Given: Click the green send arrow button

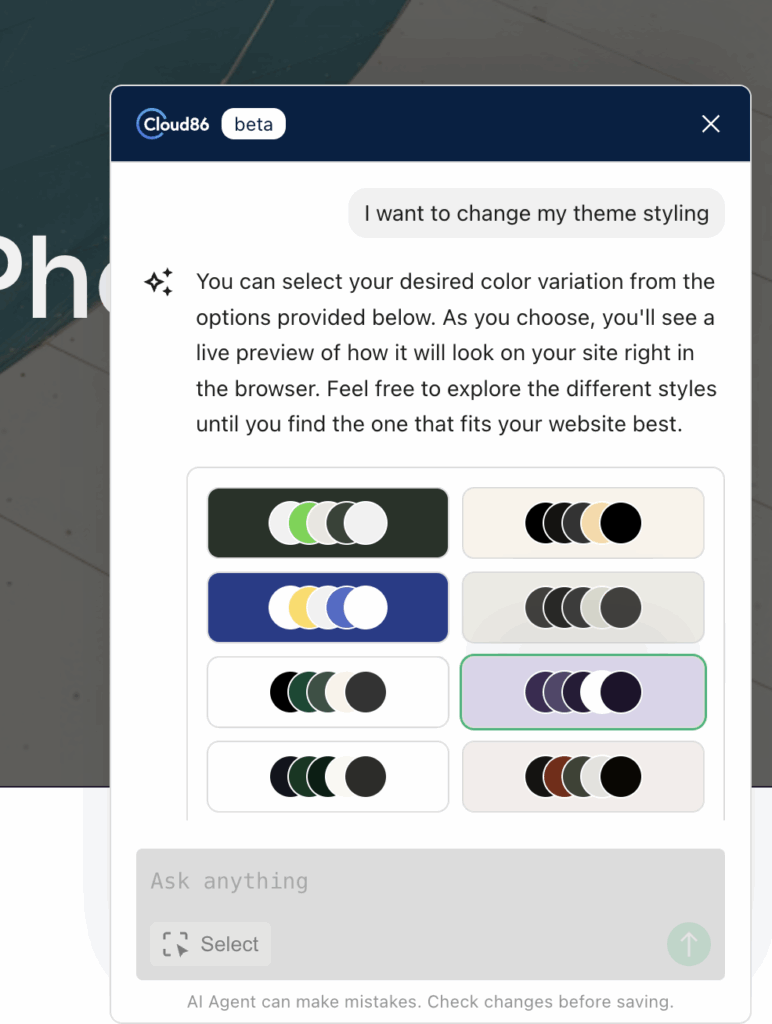Looking at the screenshot, I should (688, 943).
